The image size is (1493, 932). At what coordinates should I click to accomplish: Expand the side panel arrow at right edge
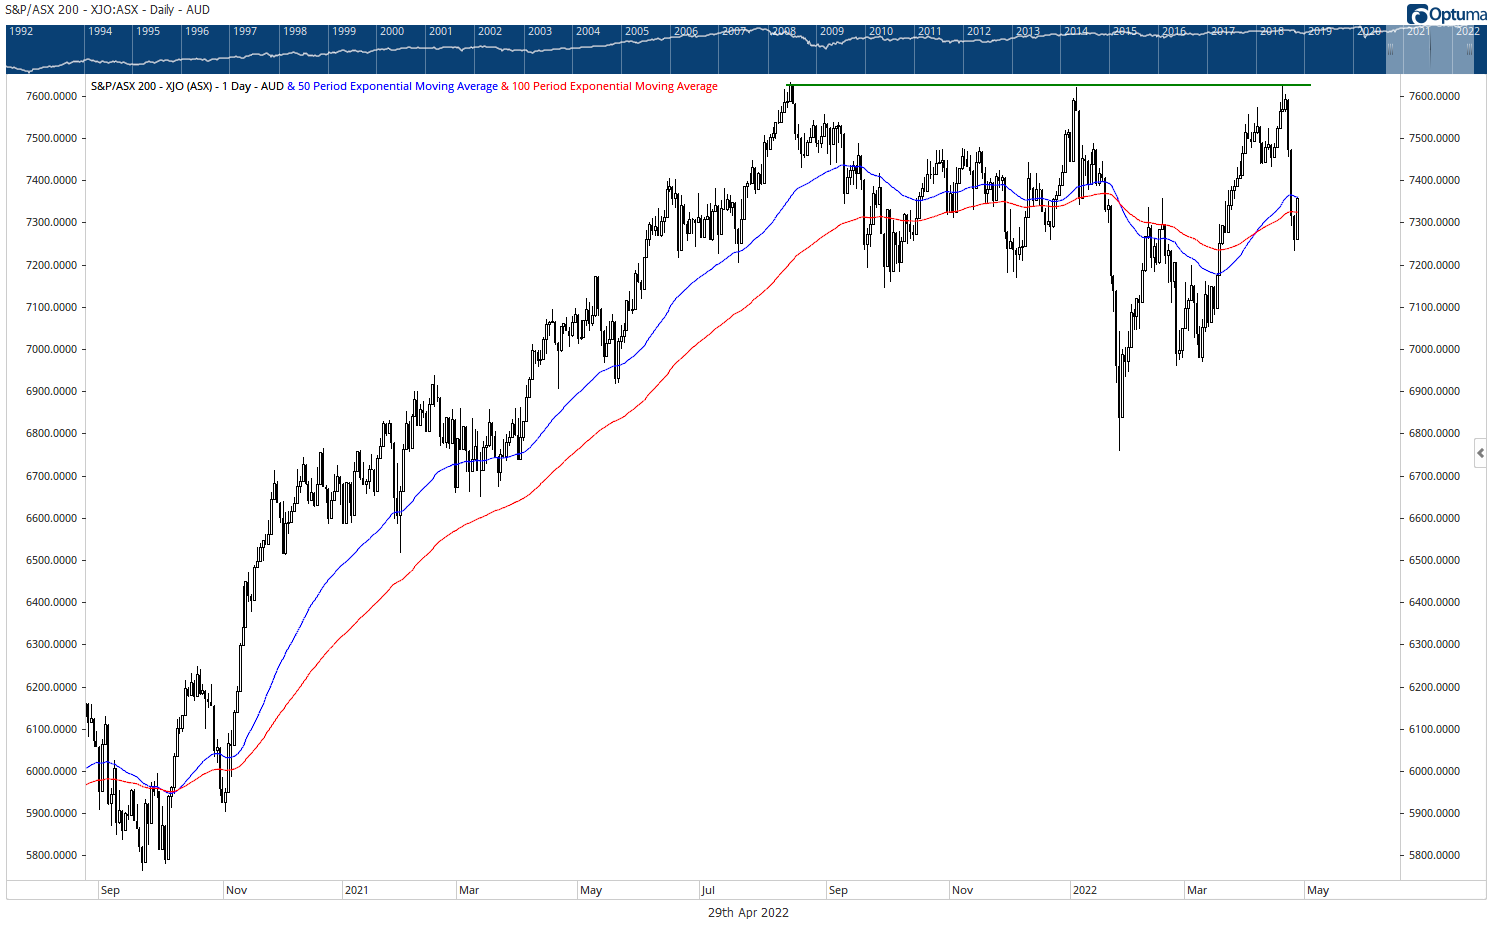[x=1480, y=453]
